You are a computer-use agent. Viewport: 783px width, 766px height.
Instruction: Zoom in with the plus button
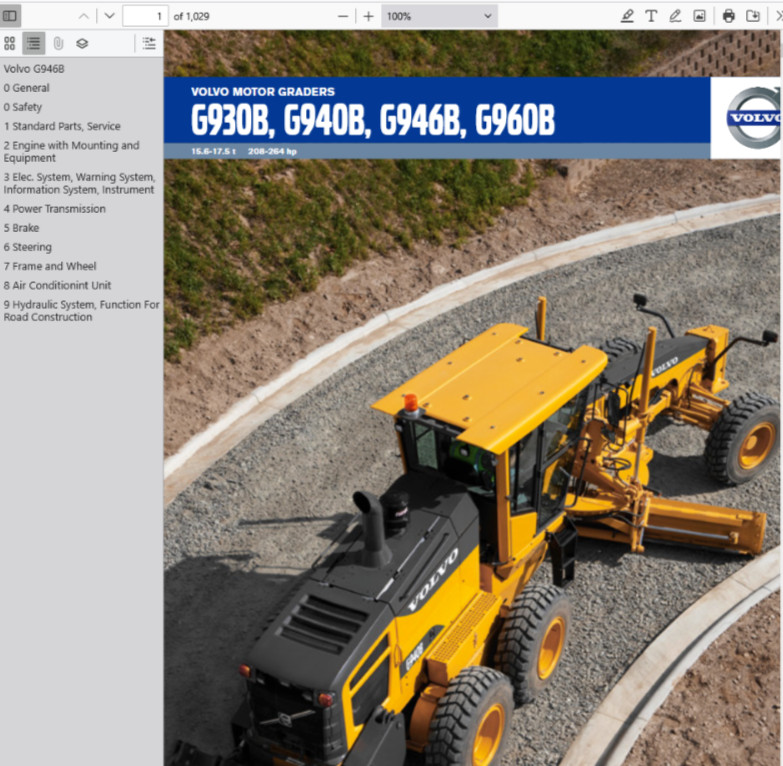point(368,16)
